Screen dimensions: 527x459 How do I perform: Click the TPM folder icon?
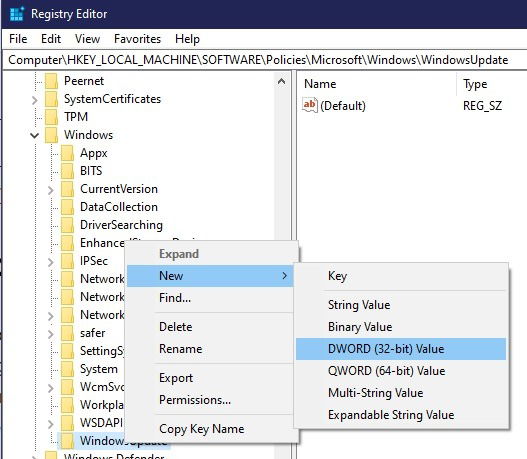pyautogui.click(x=51, y=117)
